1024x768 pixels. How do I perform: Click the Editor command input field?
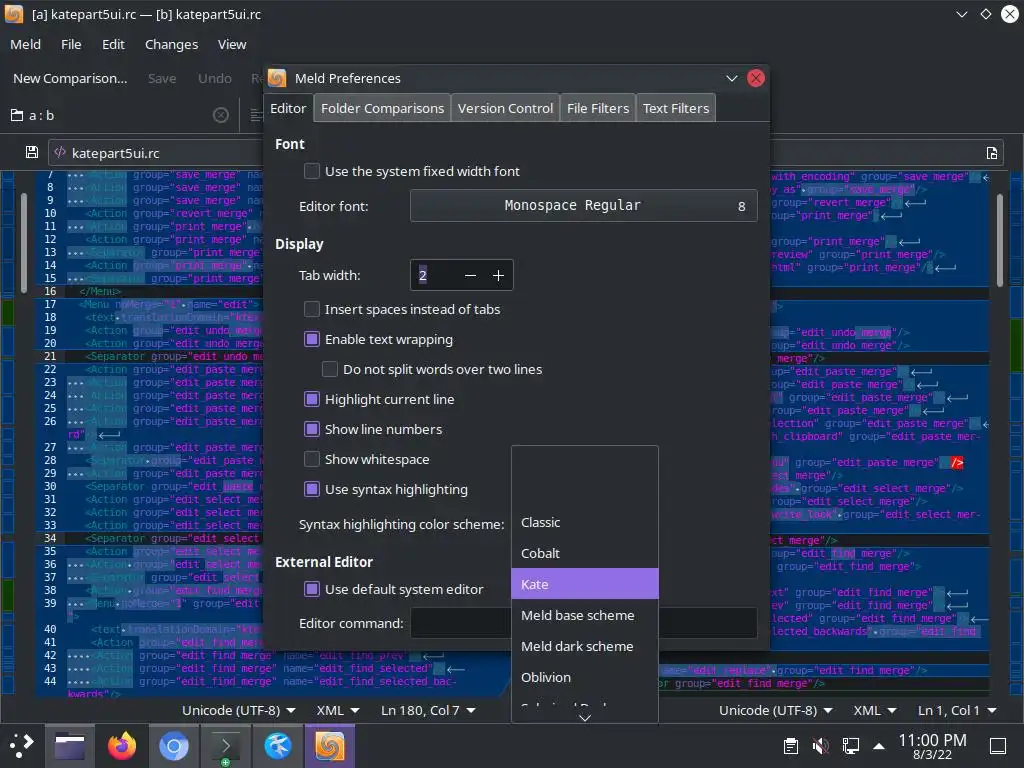pyautogui.click(x=584, y=623)
